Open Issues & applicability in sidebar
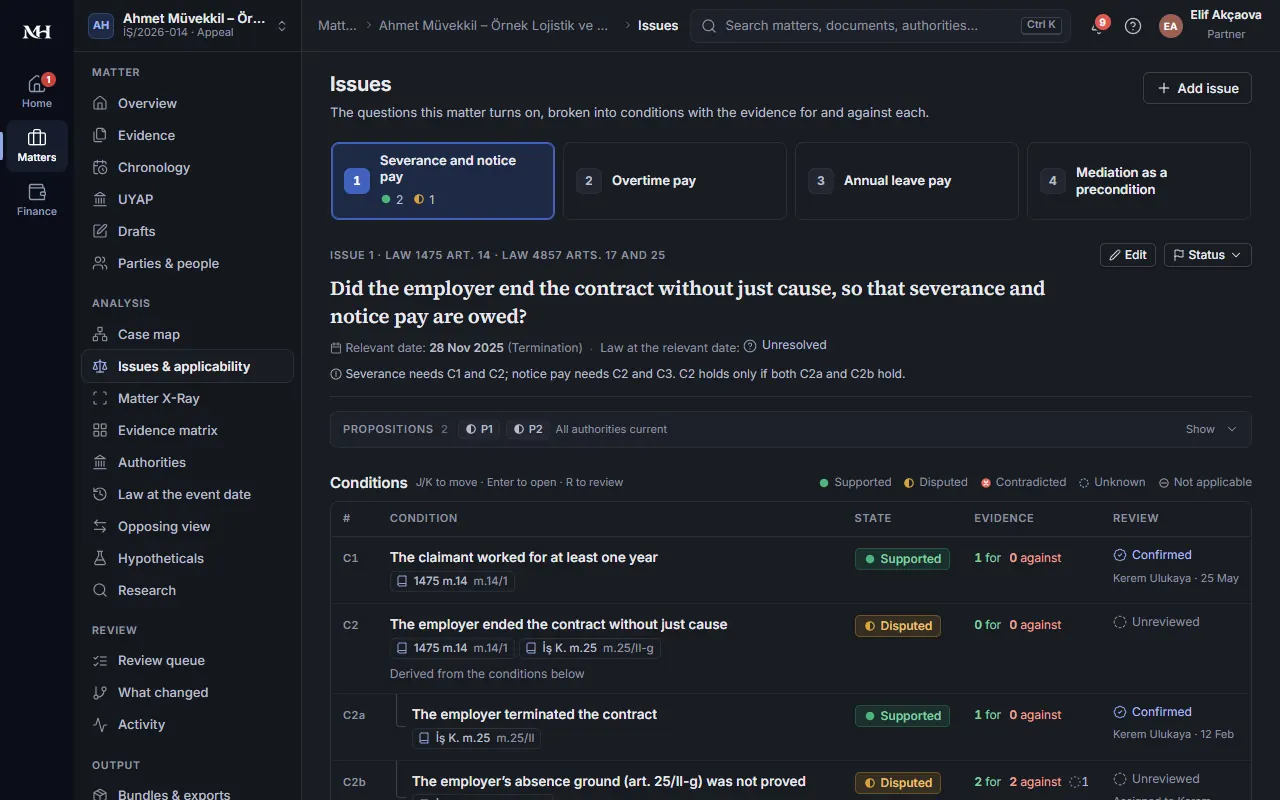This screenshot has width=1280, height=800. point(187,366)
